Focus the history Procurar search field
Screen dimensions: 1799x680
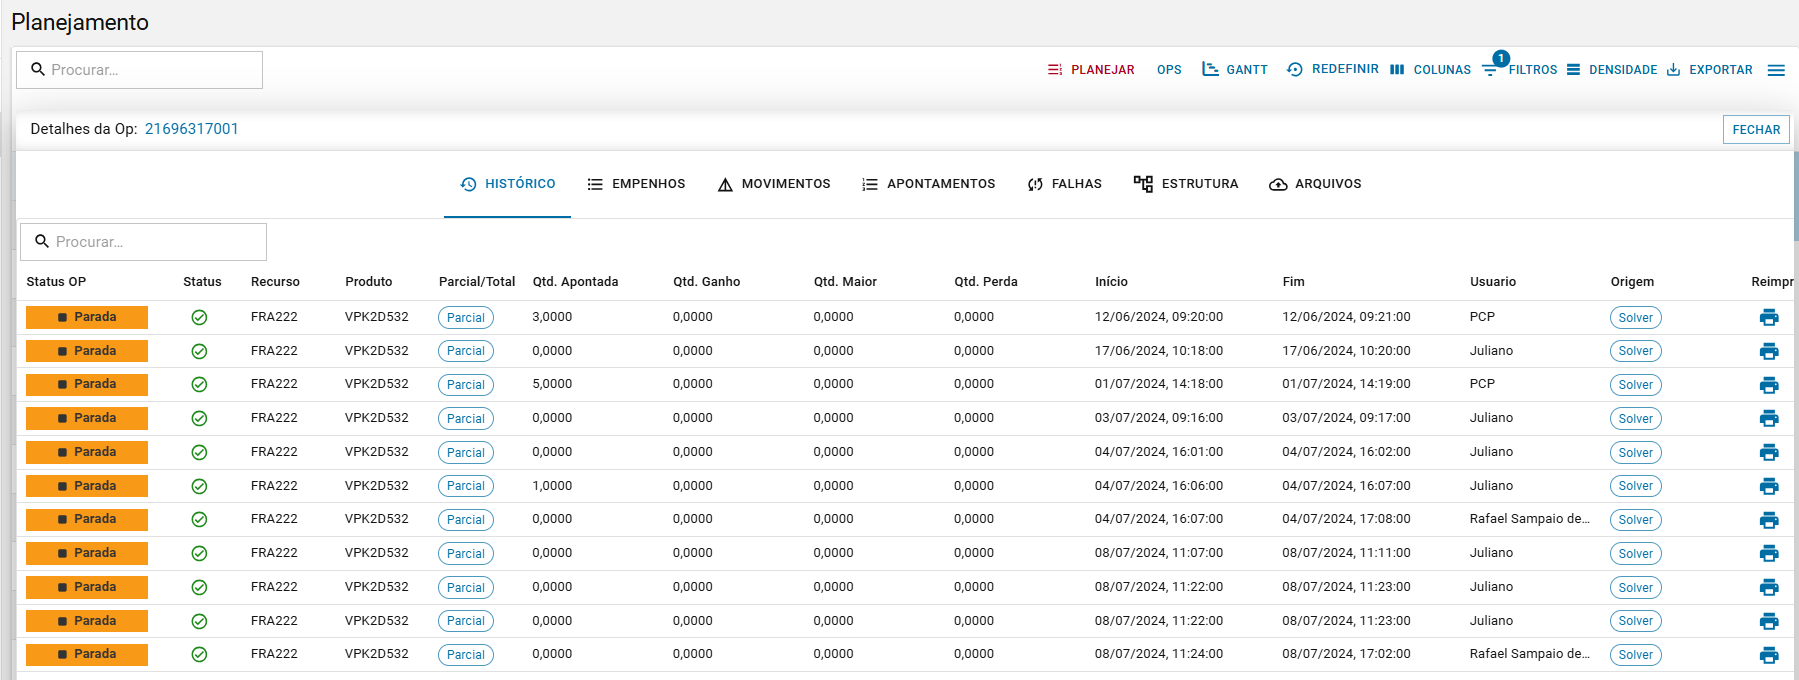click(144, 242)
